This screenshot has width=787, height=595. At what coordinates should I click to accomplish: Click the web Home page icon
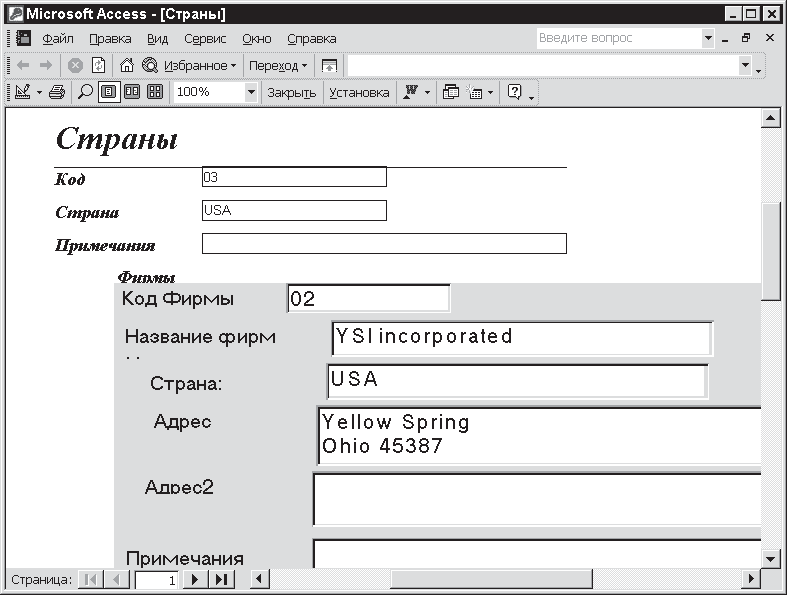click(127, 65)
